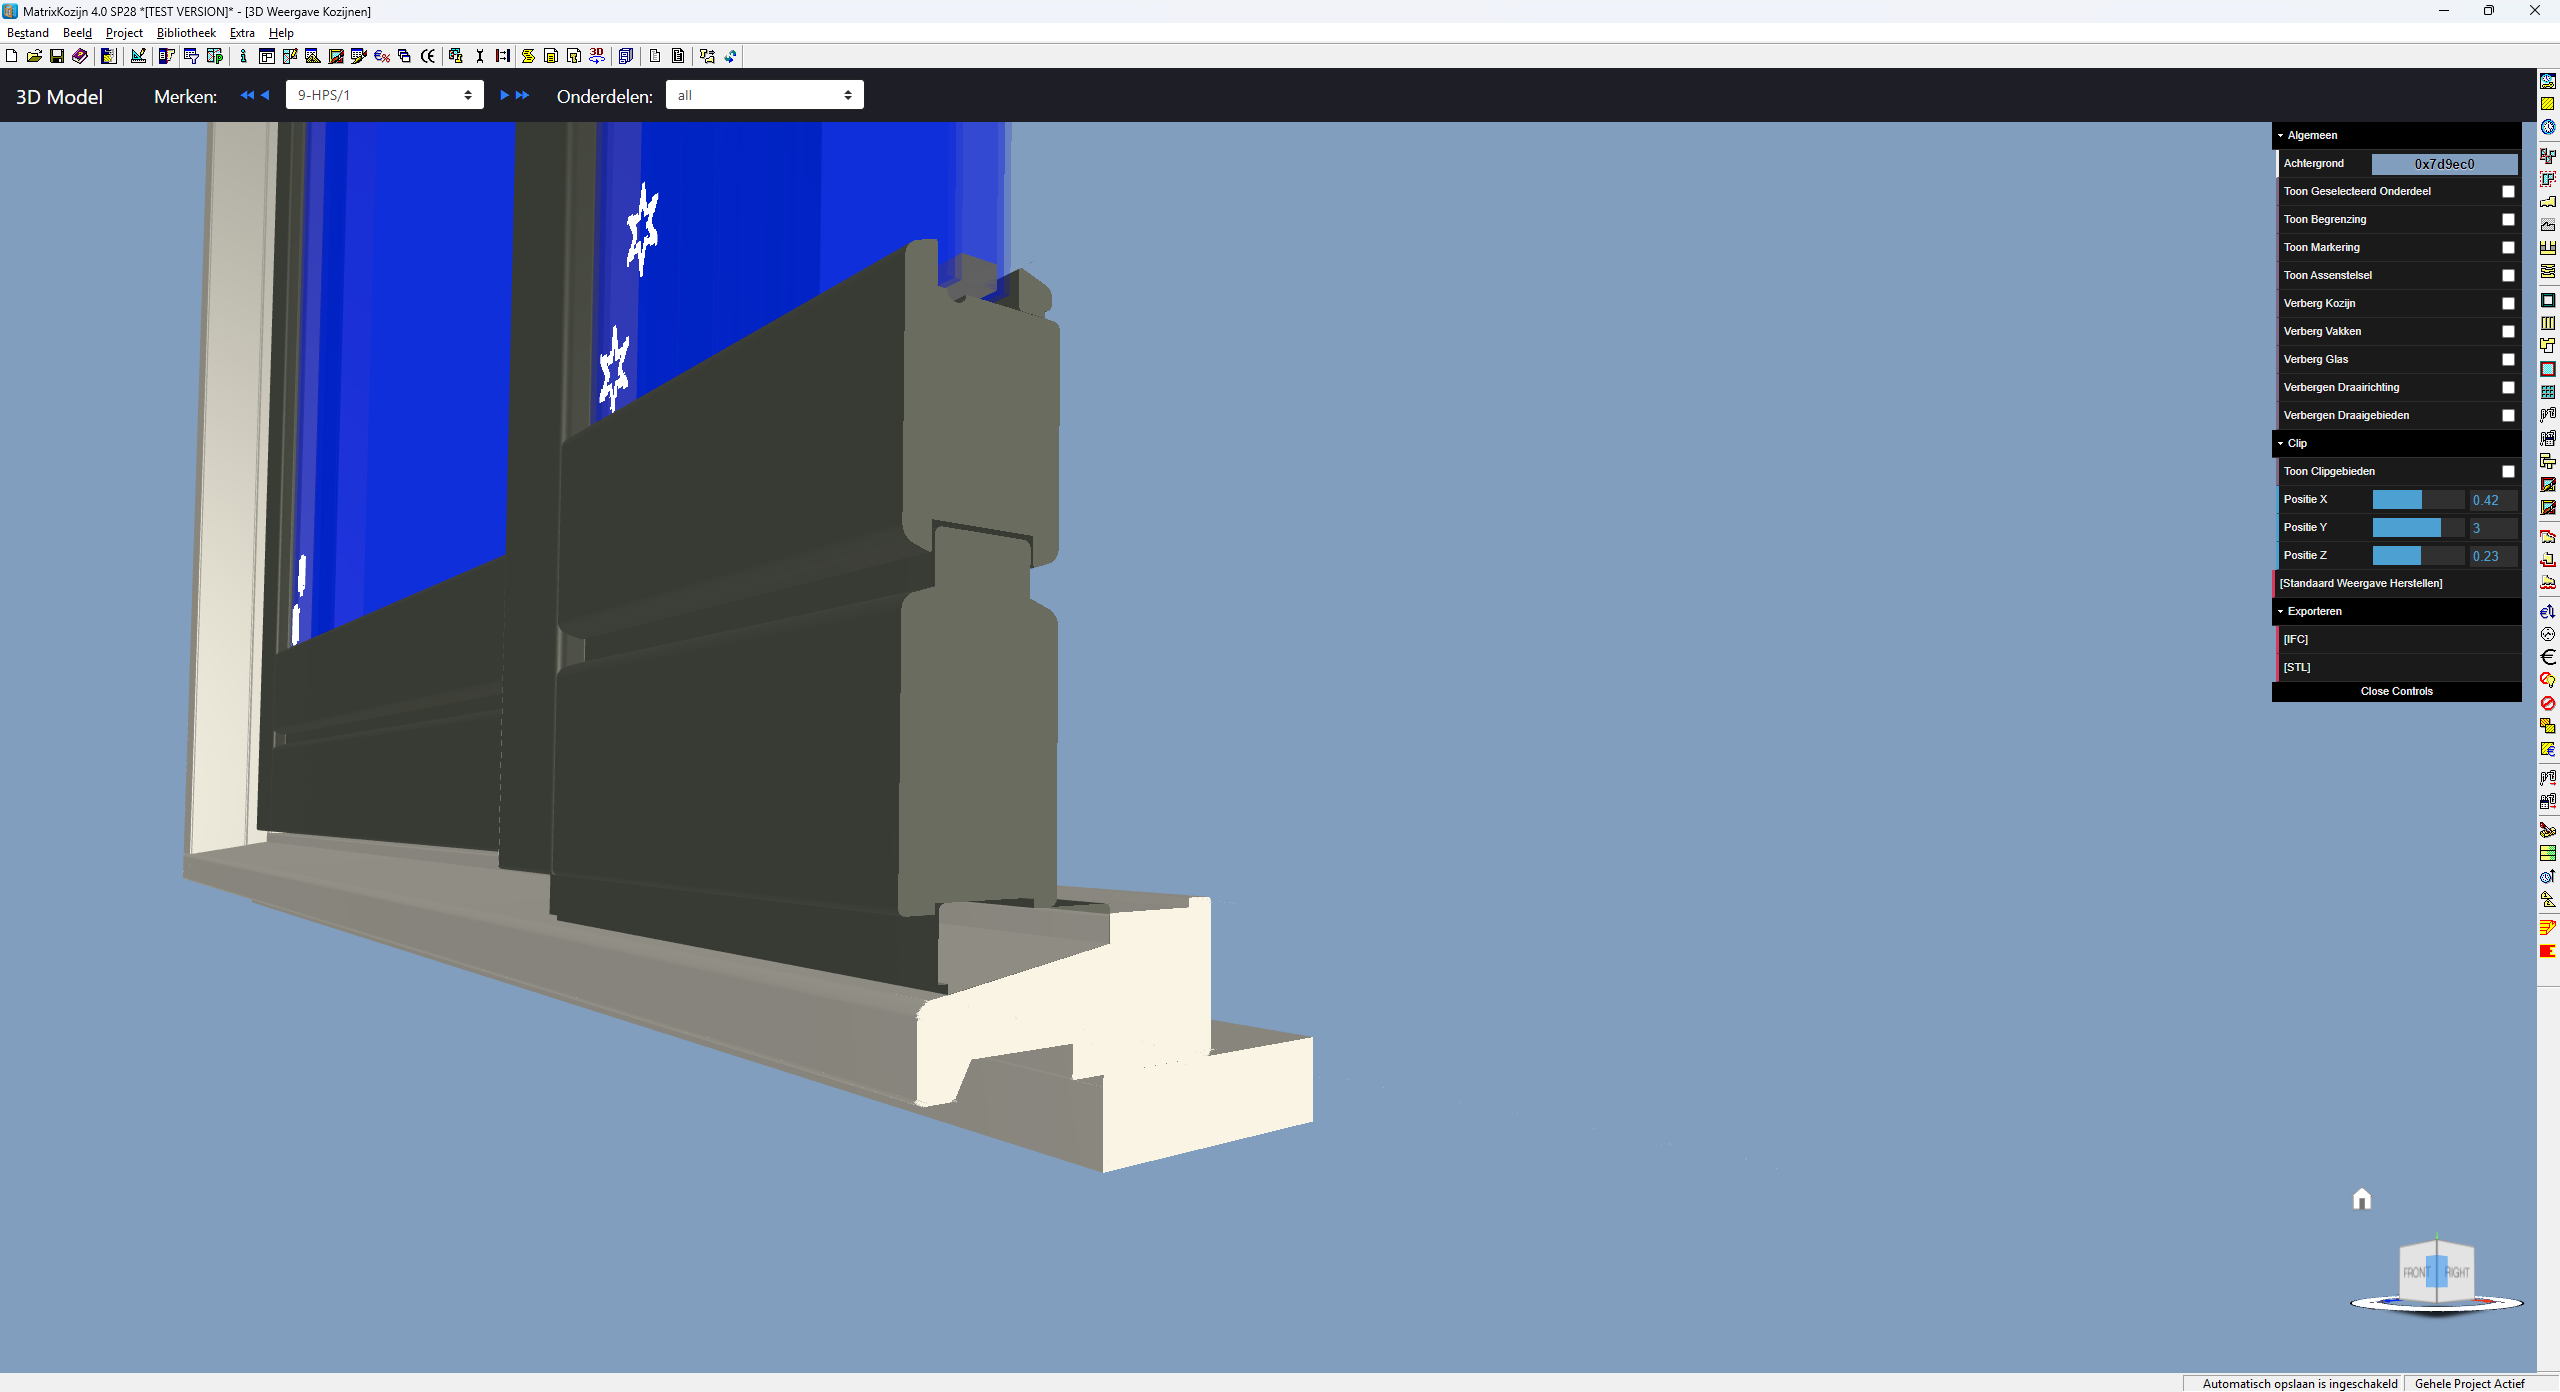The image size is (2560, 1392).
Task: Click the 3D view toolbar icon
Action: 597,56
